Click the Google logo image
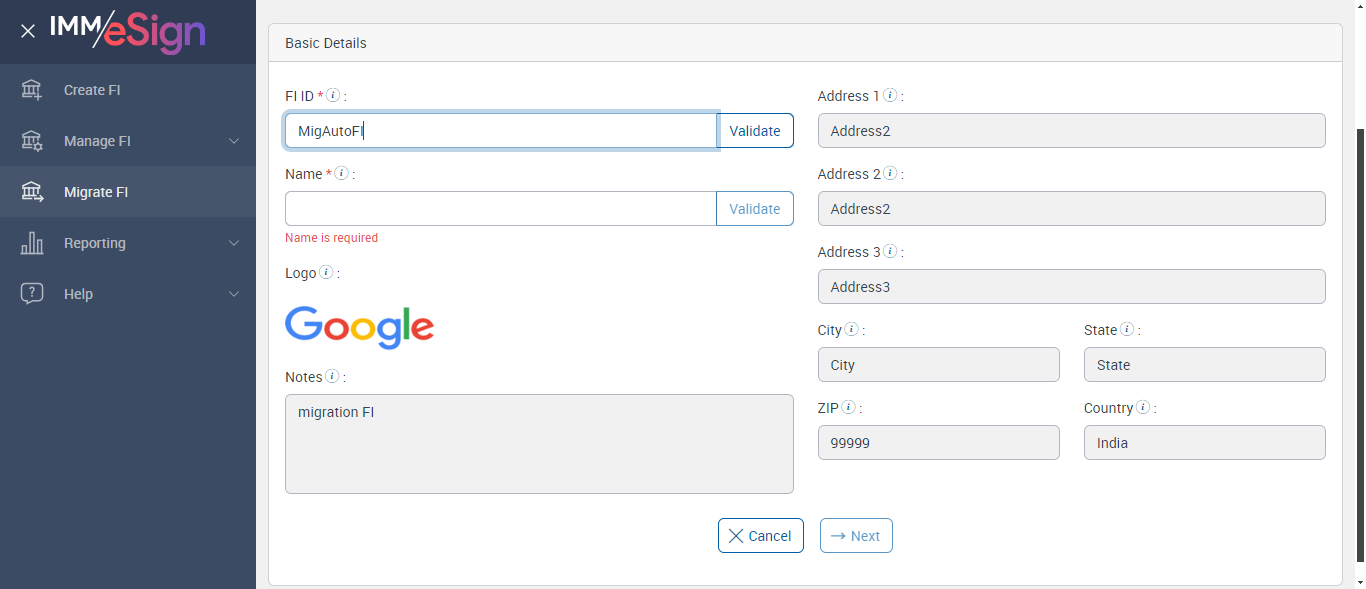The width and height of the screenshot is (1366, 589). [x=360, y=327]
